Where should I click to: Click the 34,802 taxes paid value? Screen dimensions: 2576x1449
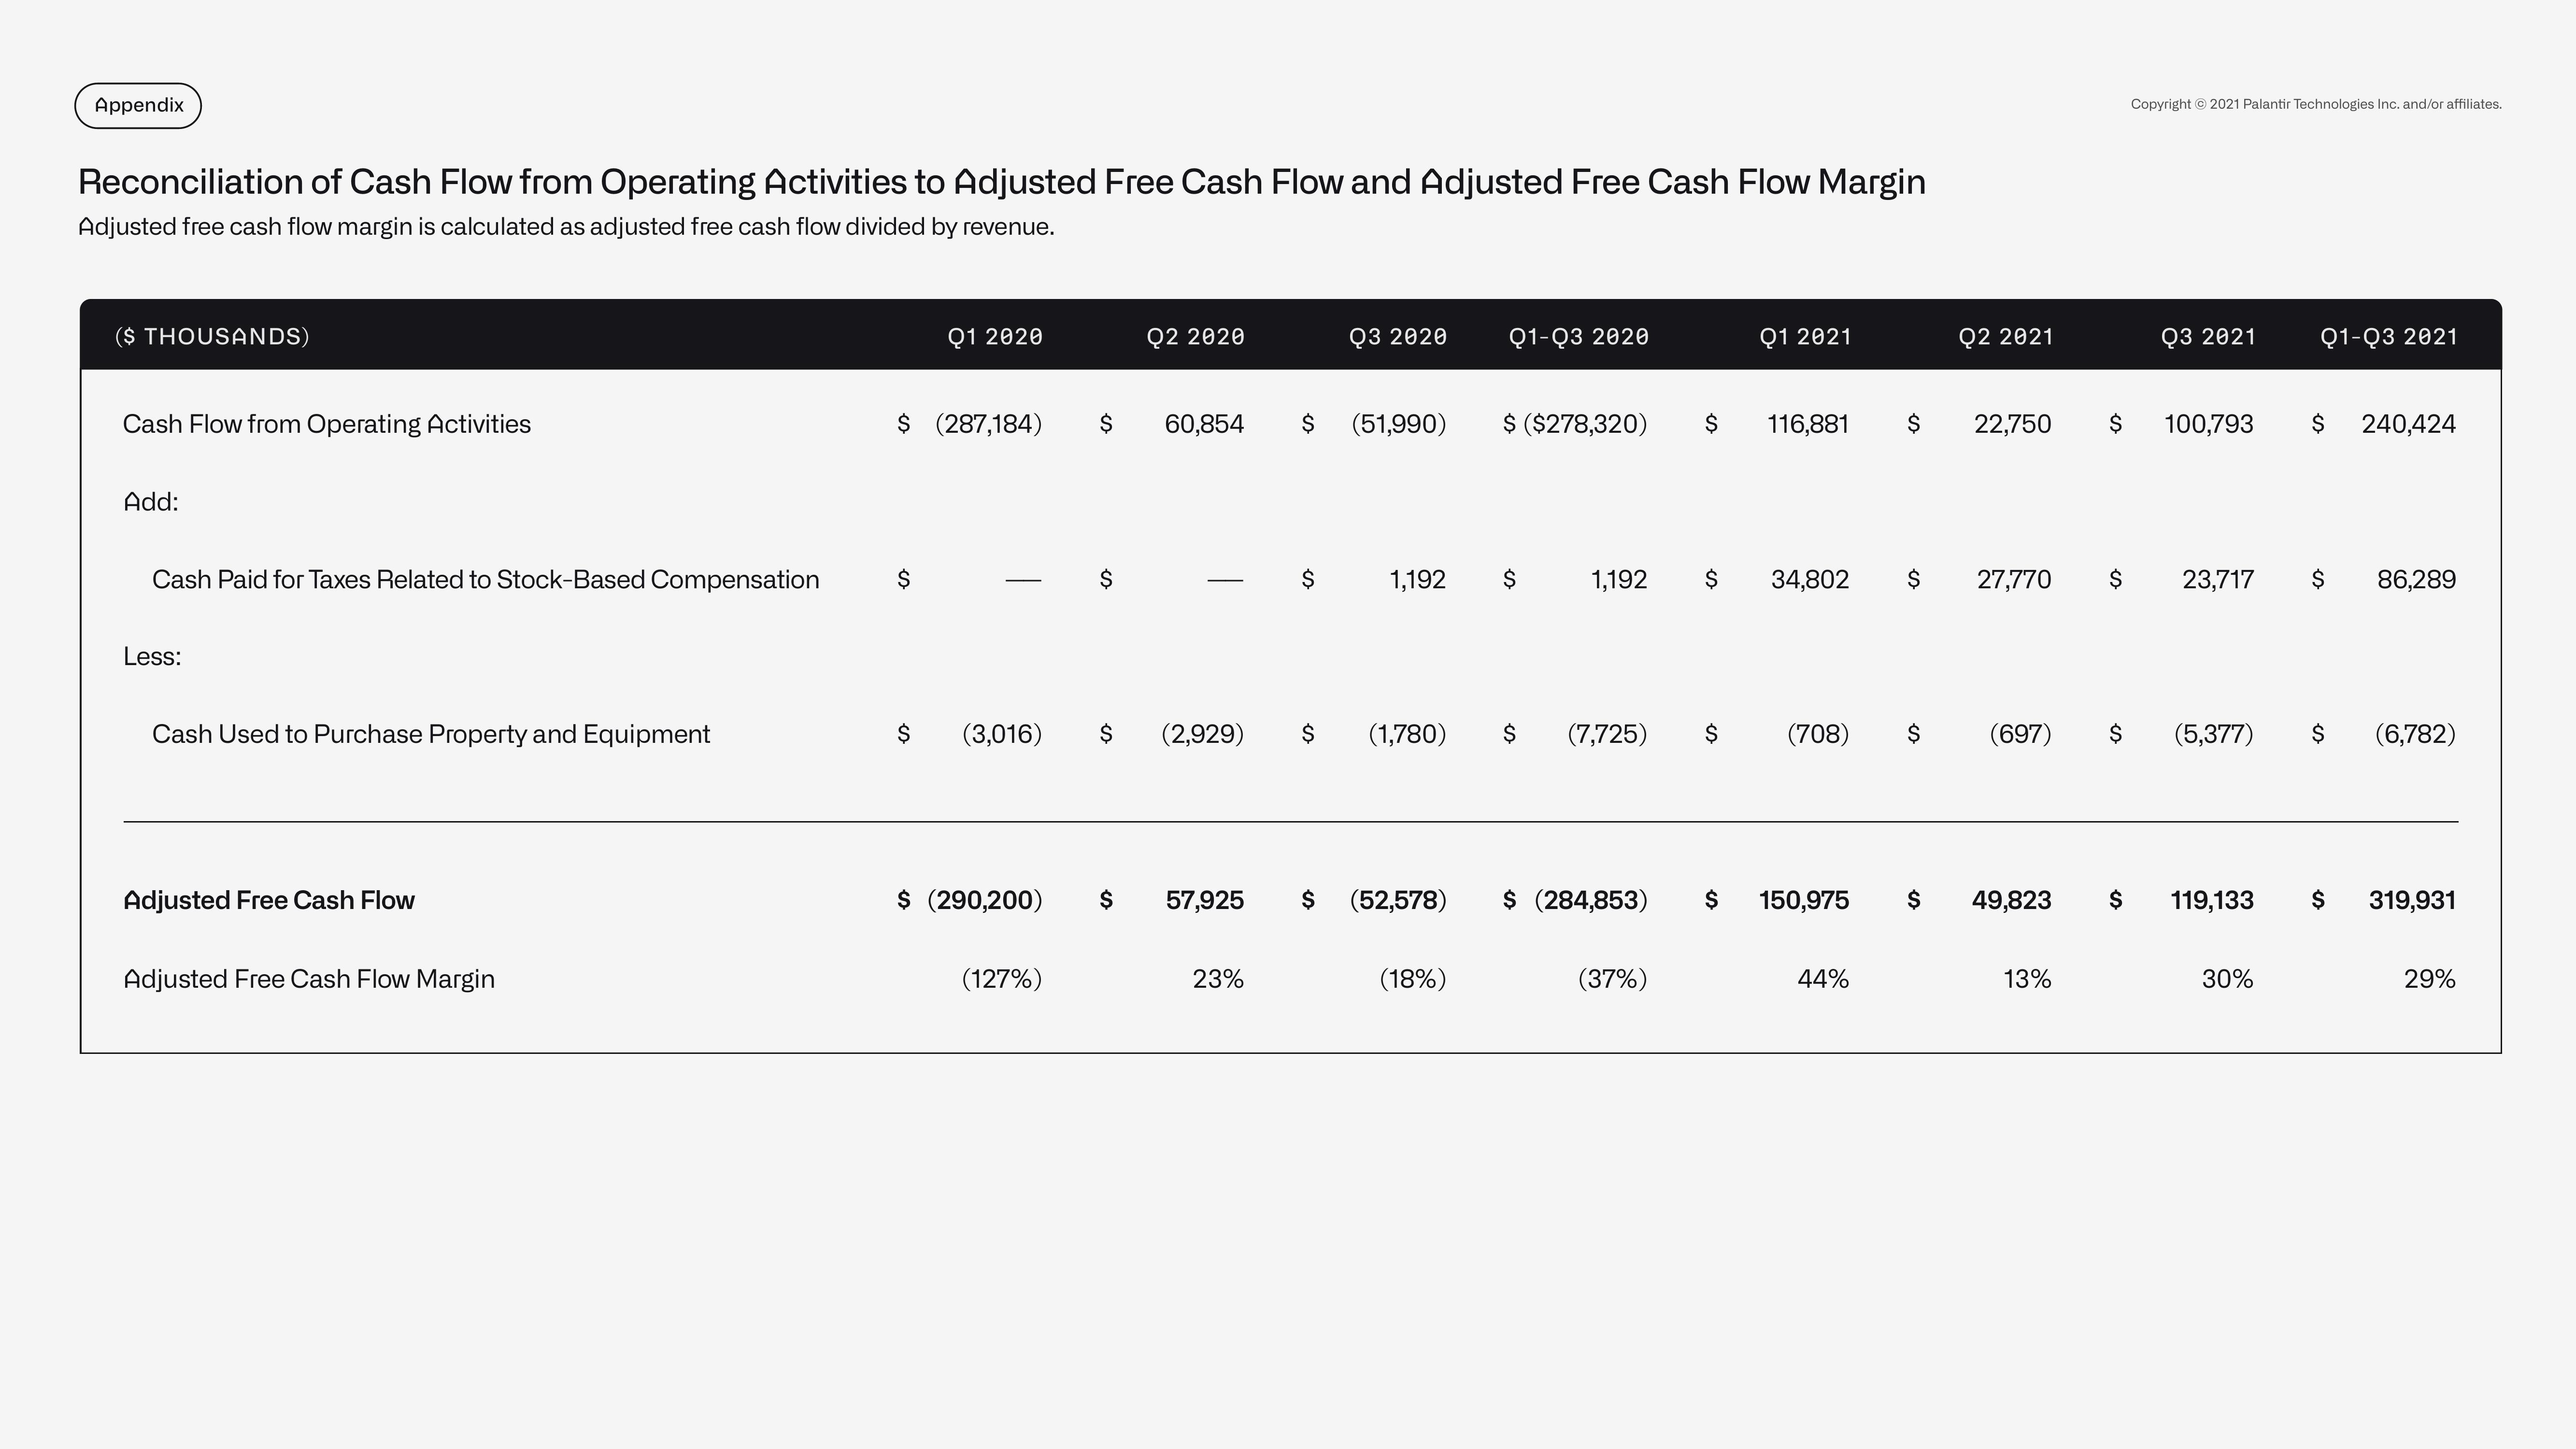point(1810,580)
